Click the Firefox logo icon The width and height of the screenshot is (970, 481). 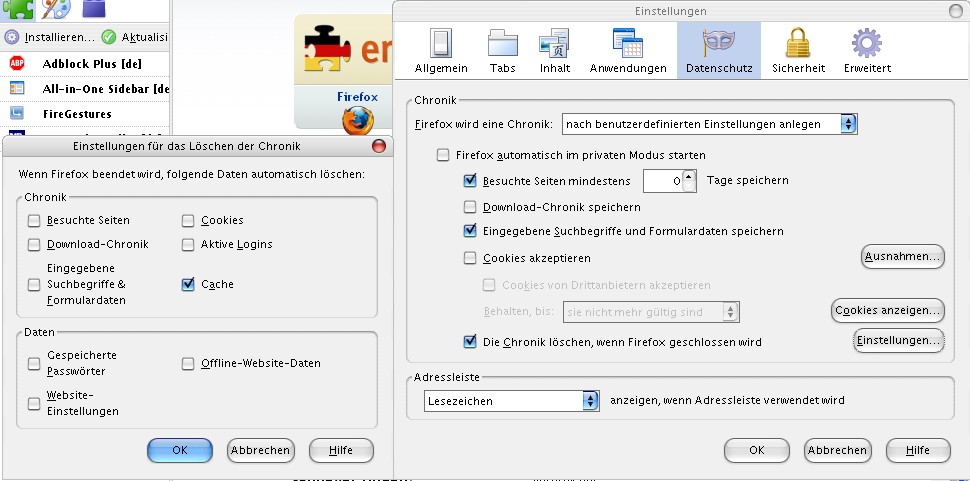357,119
